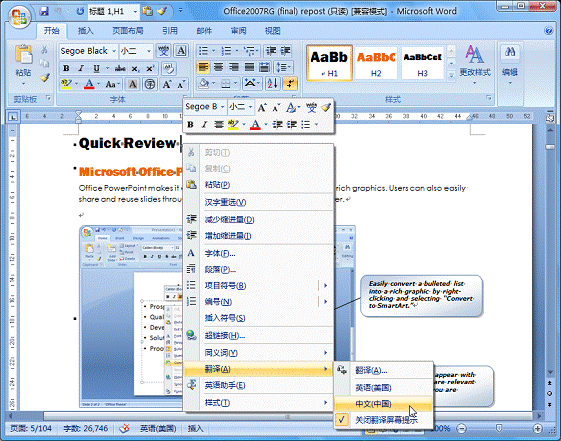The image size is (561, 441).
Task: Toggle Underline in the ribbon
Action: 96,68
